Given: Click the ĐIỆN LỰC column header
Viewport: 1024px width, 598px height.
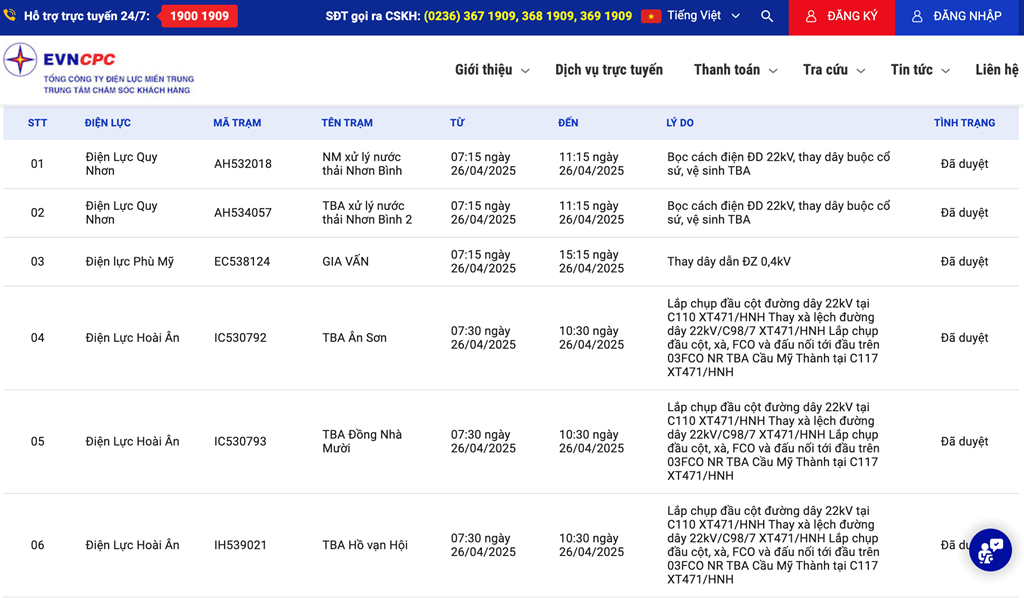Looking at the screenshot, I should click(x=108, y=123).
